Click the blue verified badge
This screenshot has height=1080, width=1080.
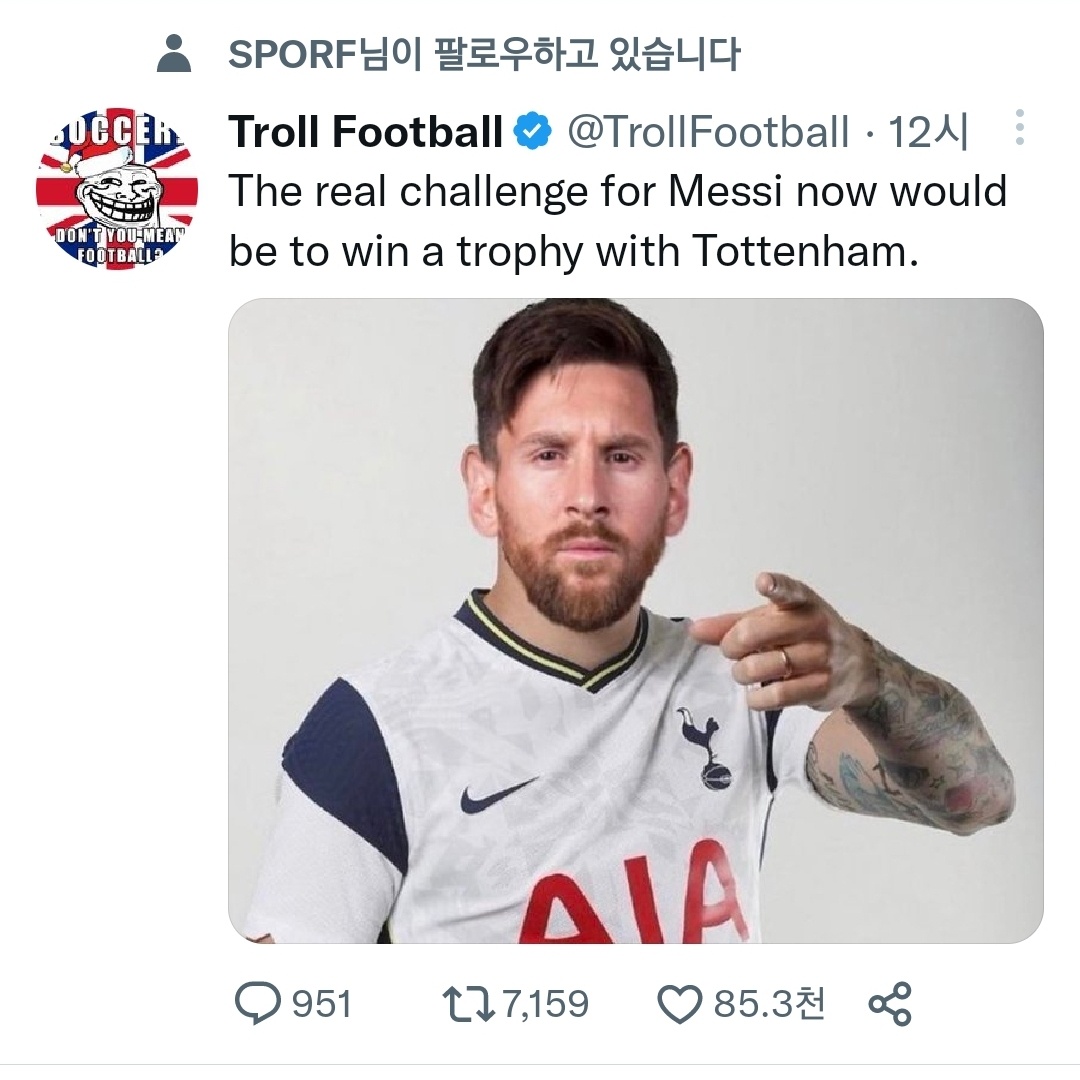click(533, 131)
